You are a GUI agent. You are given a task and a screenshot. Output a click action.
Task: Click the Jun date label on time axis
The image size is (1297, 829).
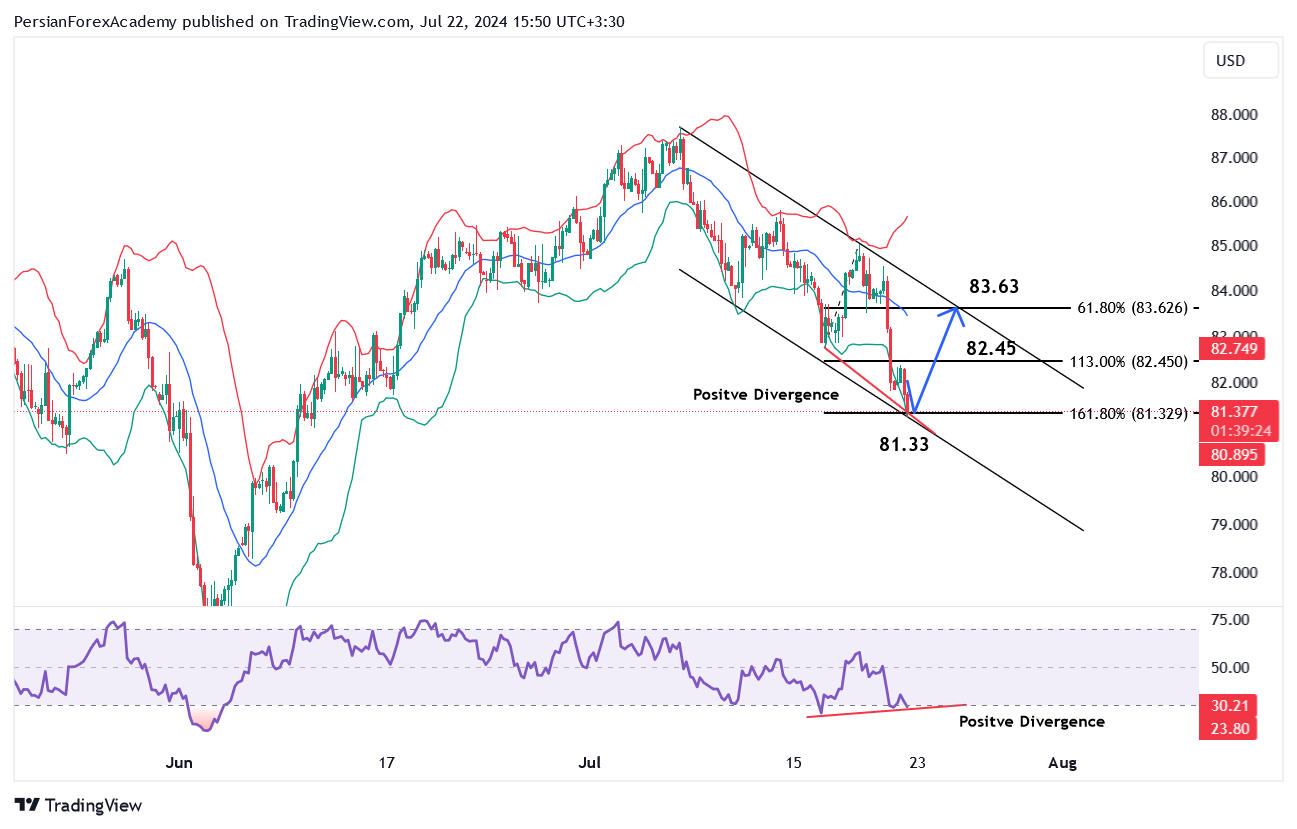[x=179, y=763]
